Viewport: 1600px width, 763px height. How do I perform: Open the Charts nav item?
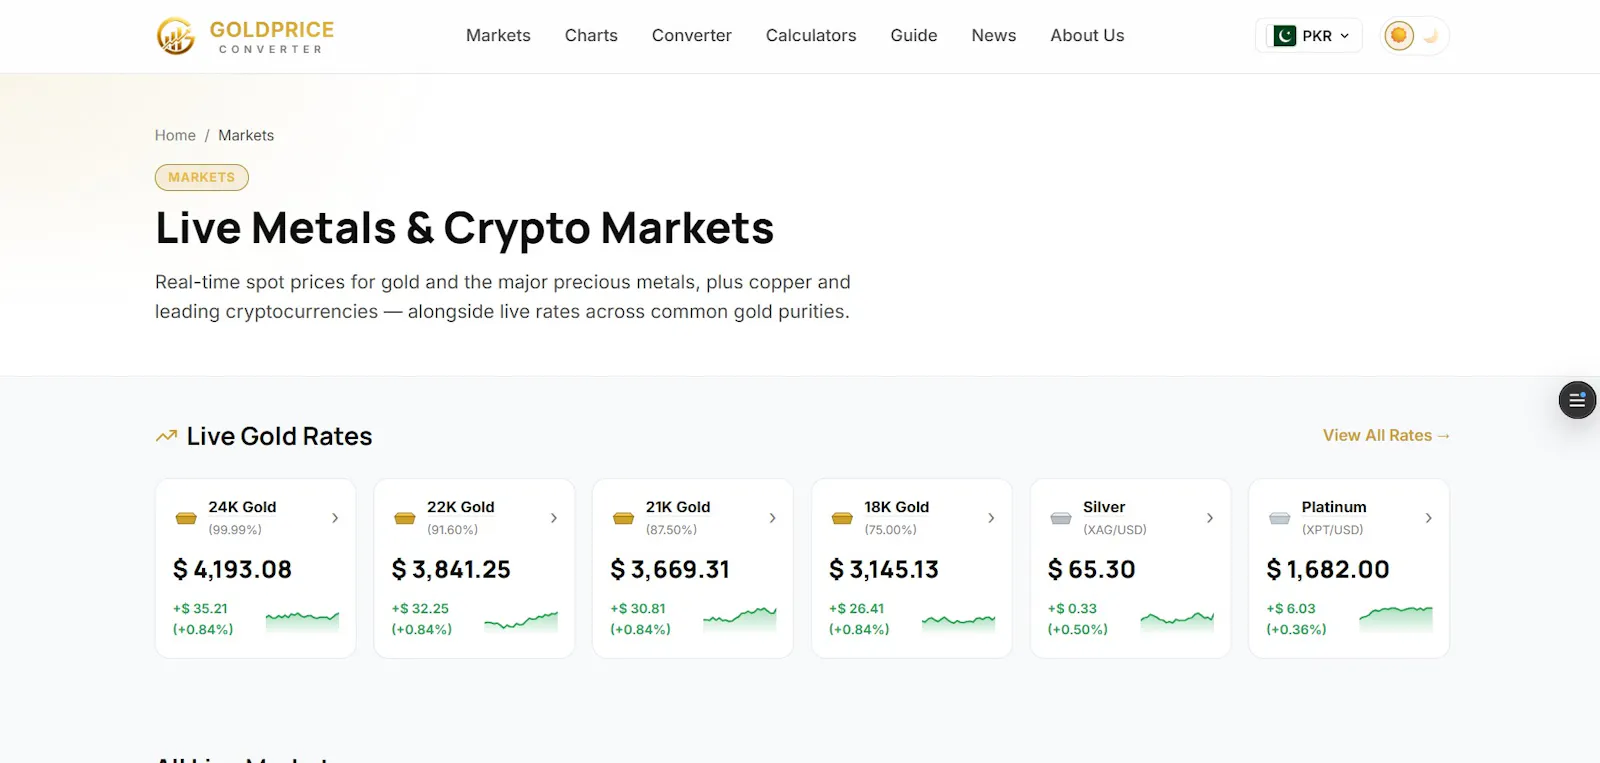(591, 36)
